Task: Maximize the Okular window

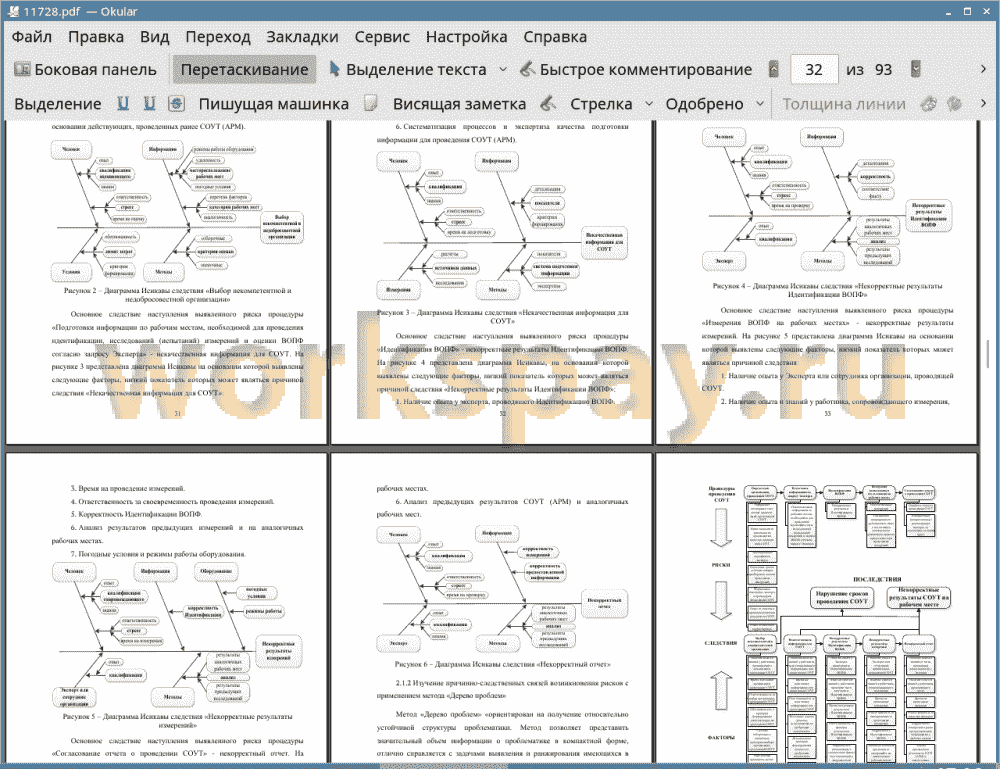Action: click(x=967, y=11)
